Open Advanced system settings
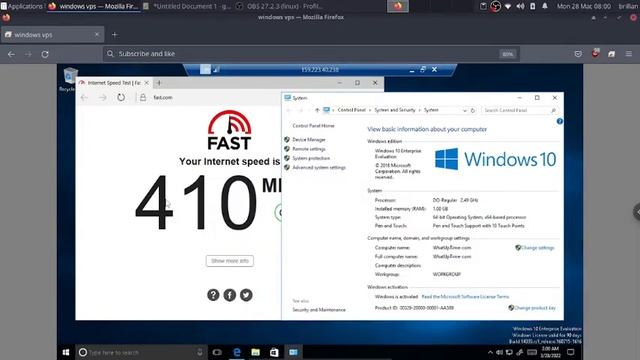 (319, 168)
